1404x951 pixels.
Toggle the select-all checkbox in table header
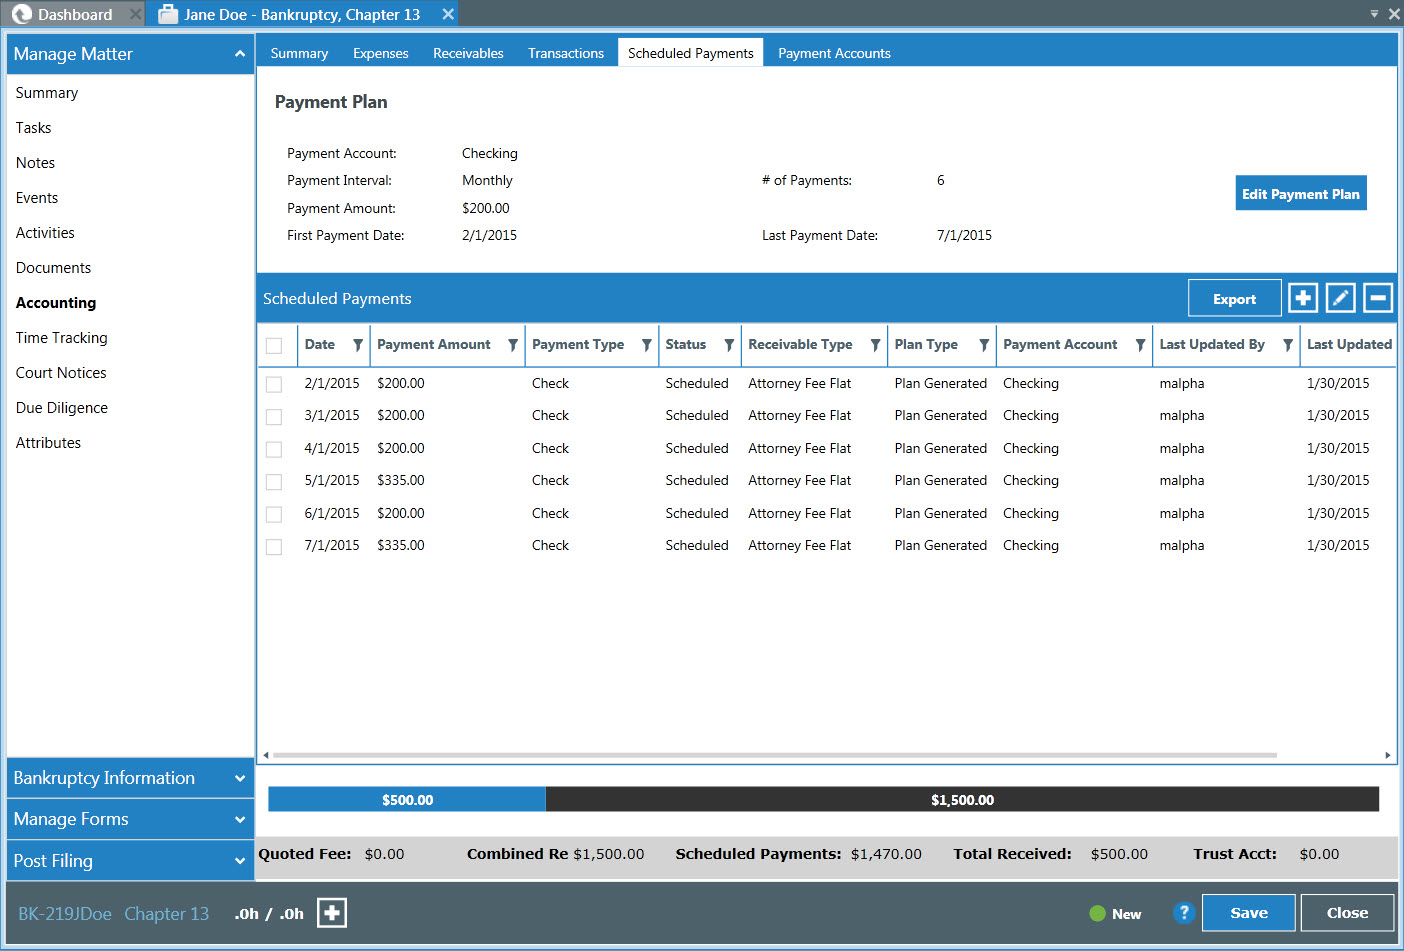[274, 346]
